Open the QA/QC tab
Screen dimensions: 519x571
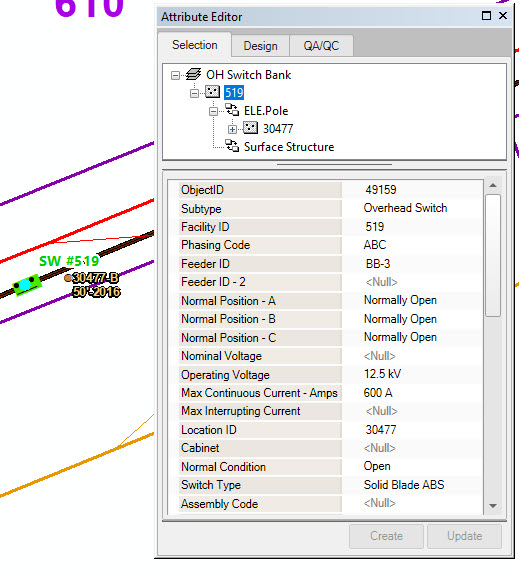(321, 46)
